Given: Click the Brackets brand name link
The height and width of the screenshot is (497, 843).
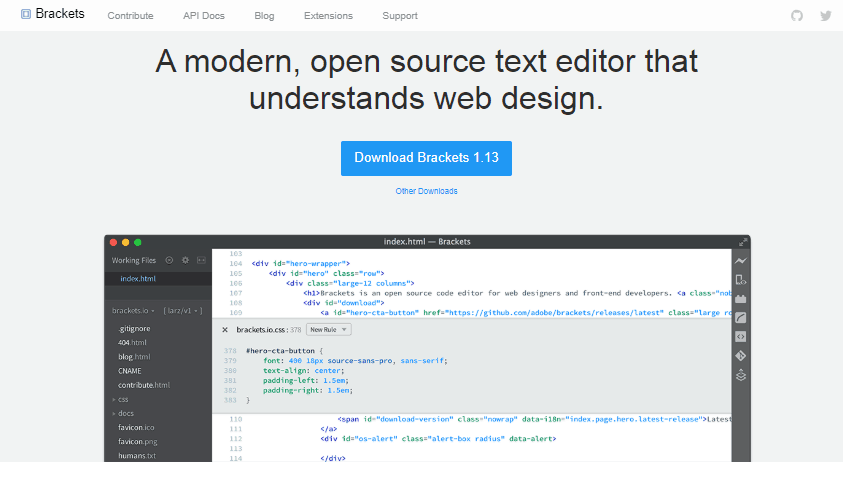Looking at the screenshot, I should pos(60,13).
